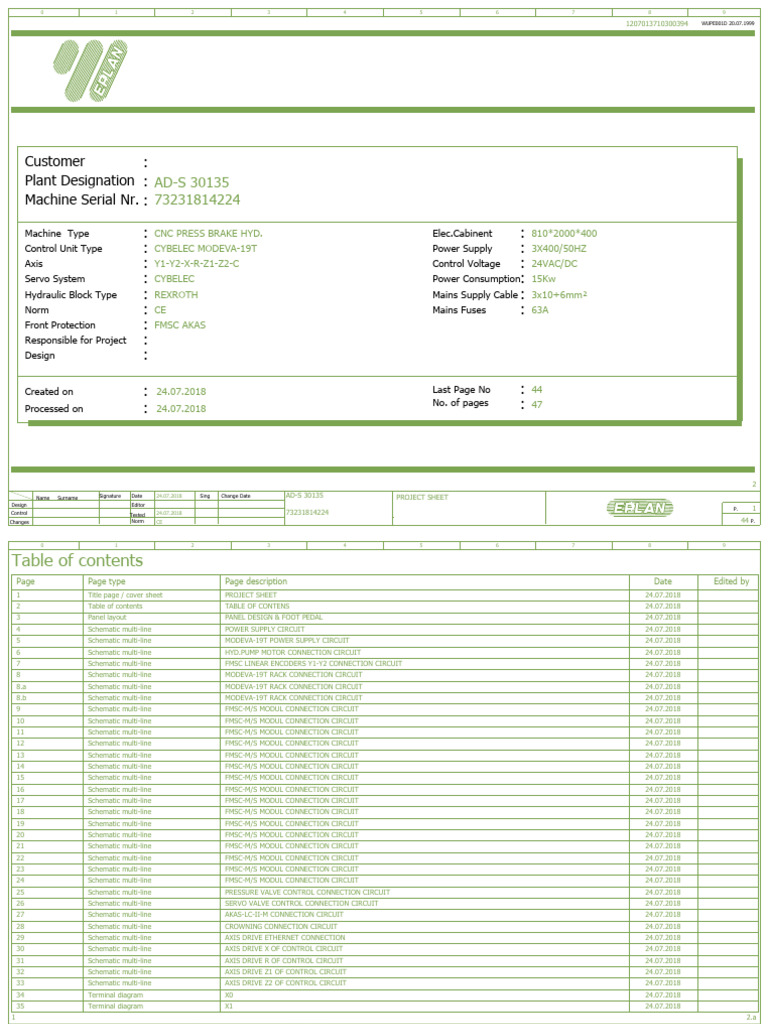The image size is (768, 1024).
Task: Select 'SERVO VALVE CONTROL CONNECTION CIRCUIT'
Action: coord(301,903)
